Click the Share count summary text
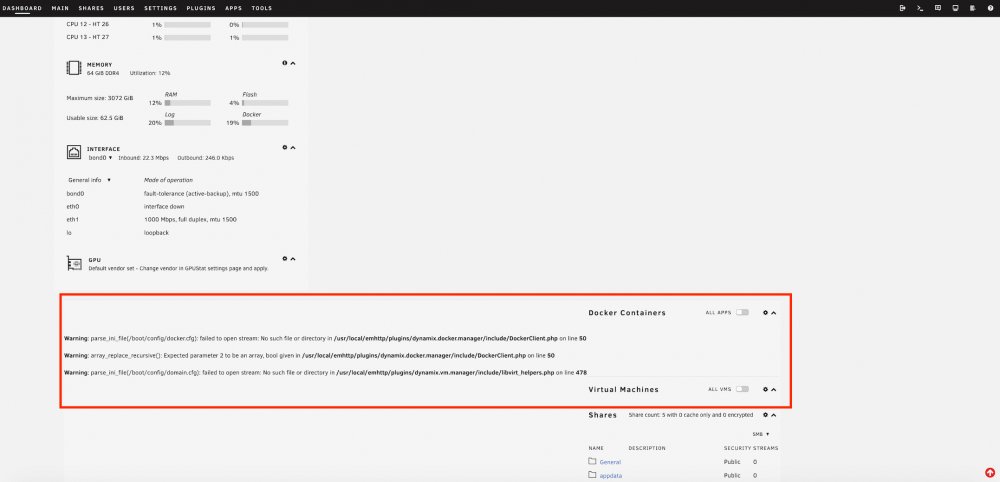This screenshot has width=1000, height=482. 691,415
